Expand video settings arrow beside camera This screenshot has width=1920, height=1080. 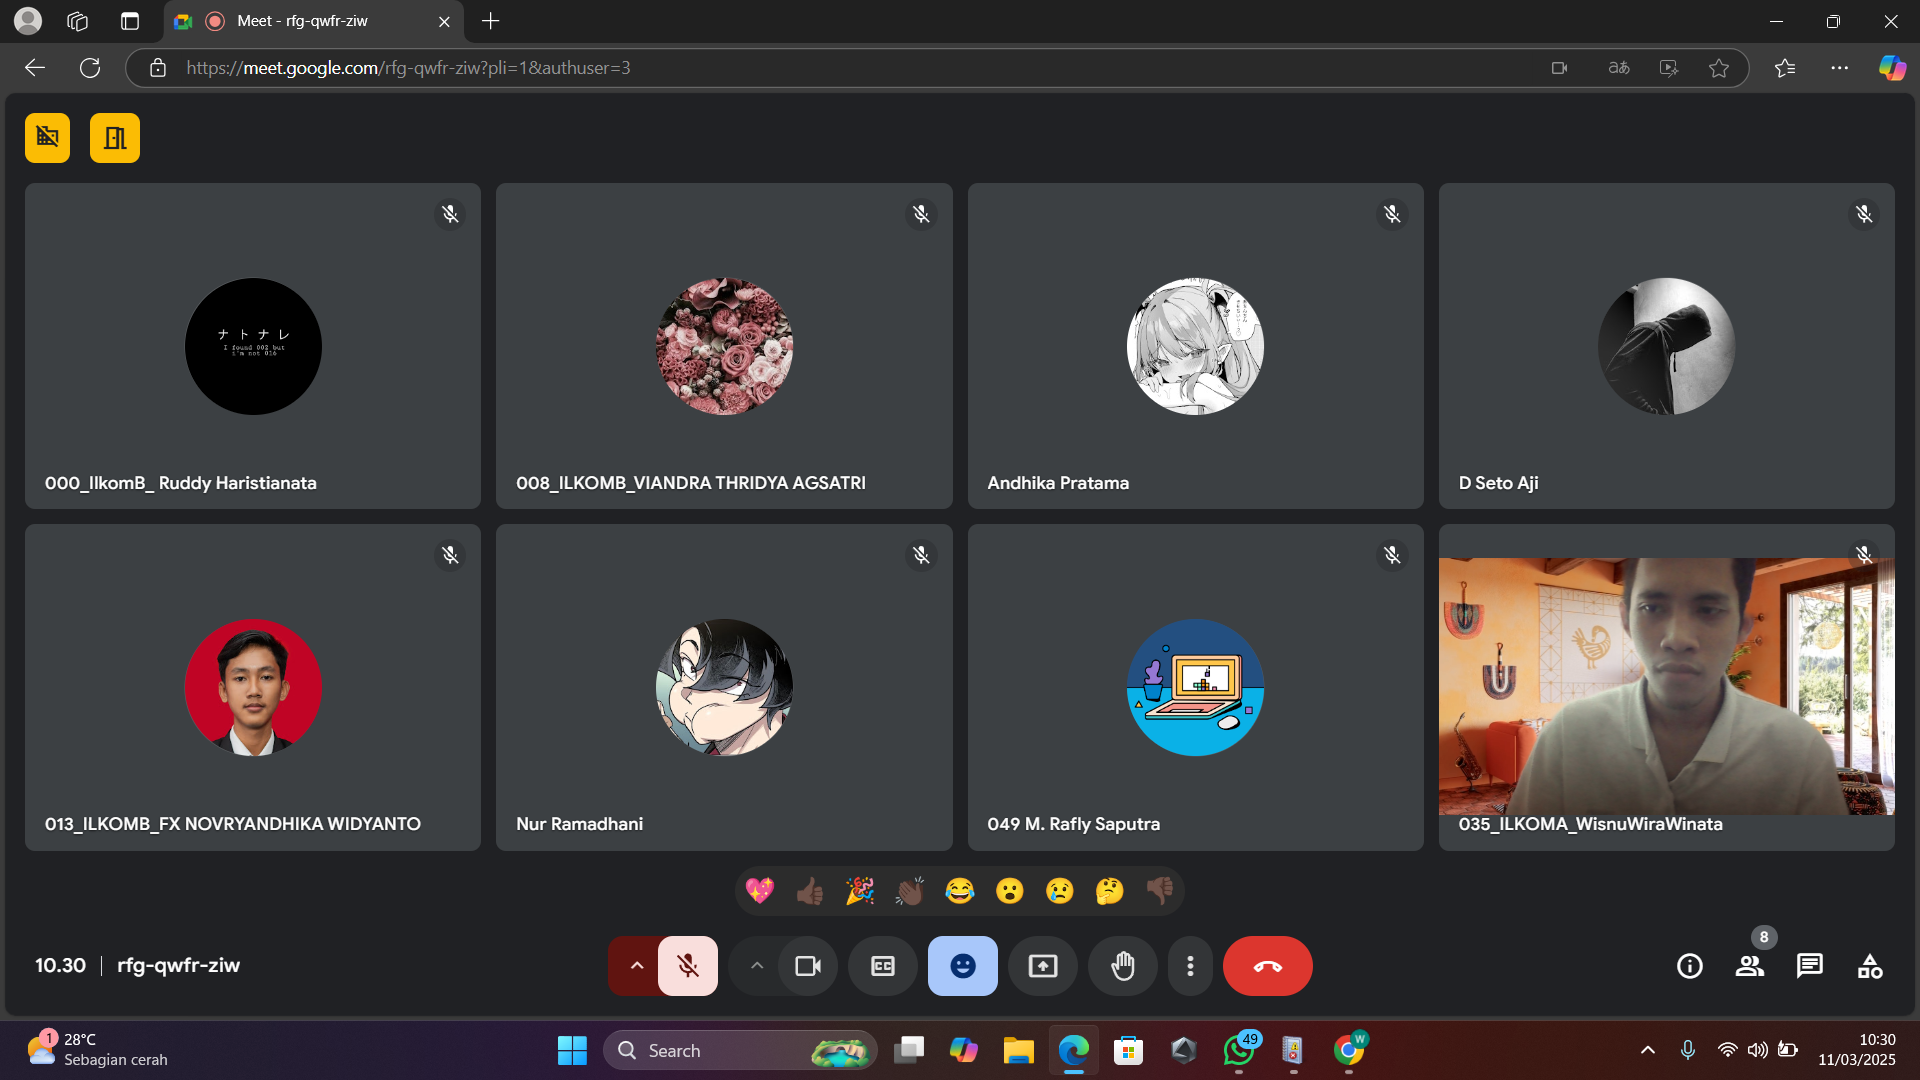pos(757,966)
